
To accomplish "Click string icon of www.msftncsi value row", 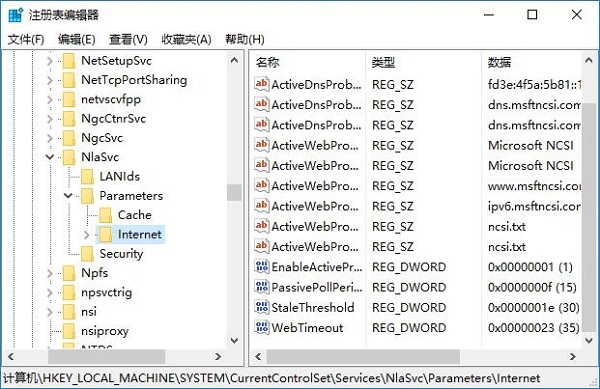I will pos(261,186).
